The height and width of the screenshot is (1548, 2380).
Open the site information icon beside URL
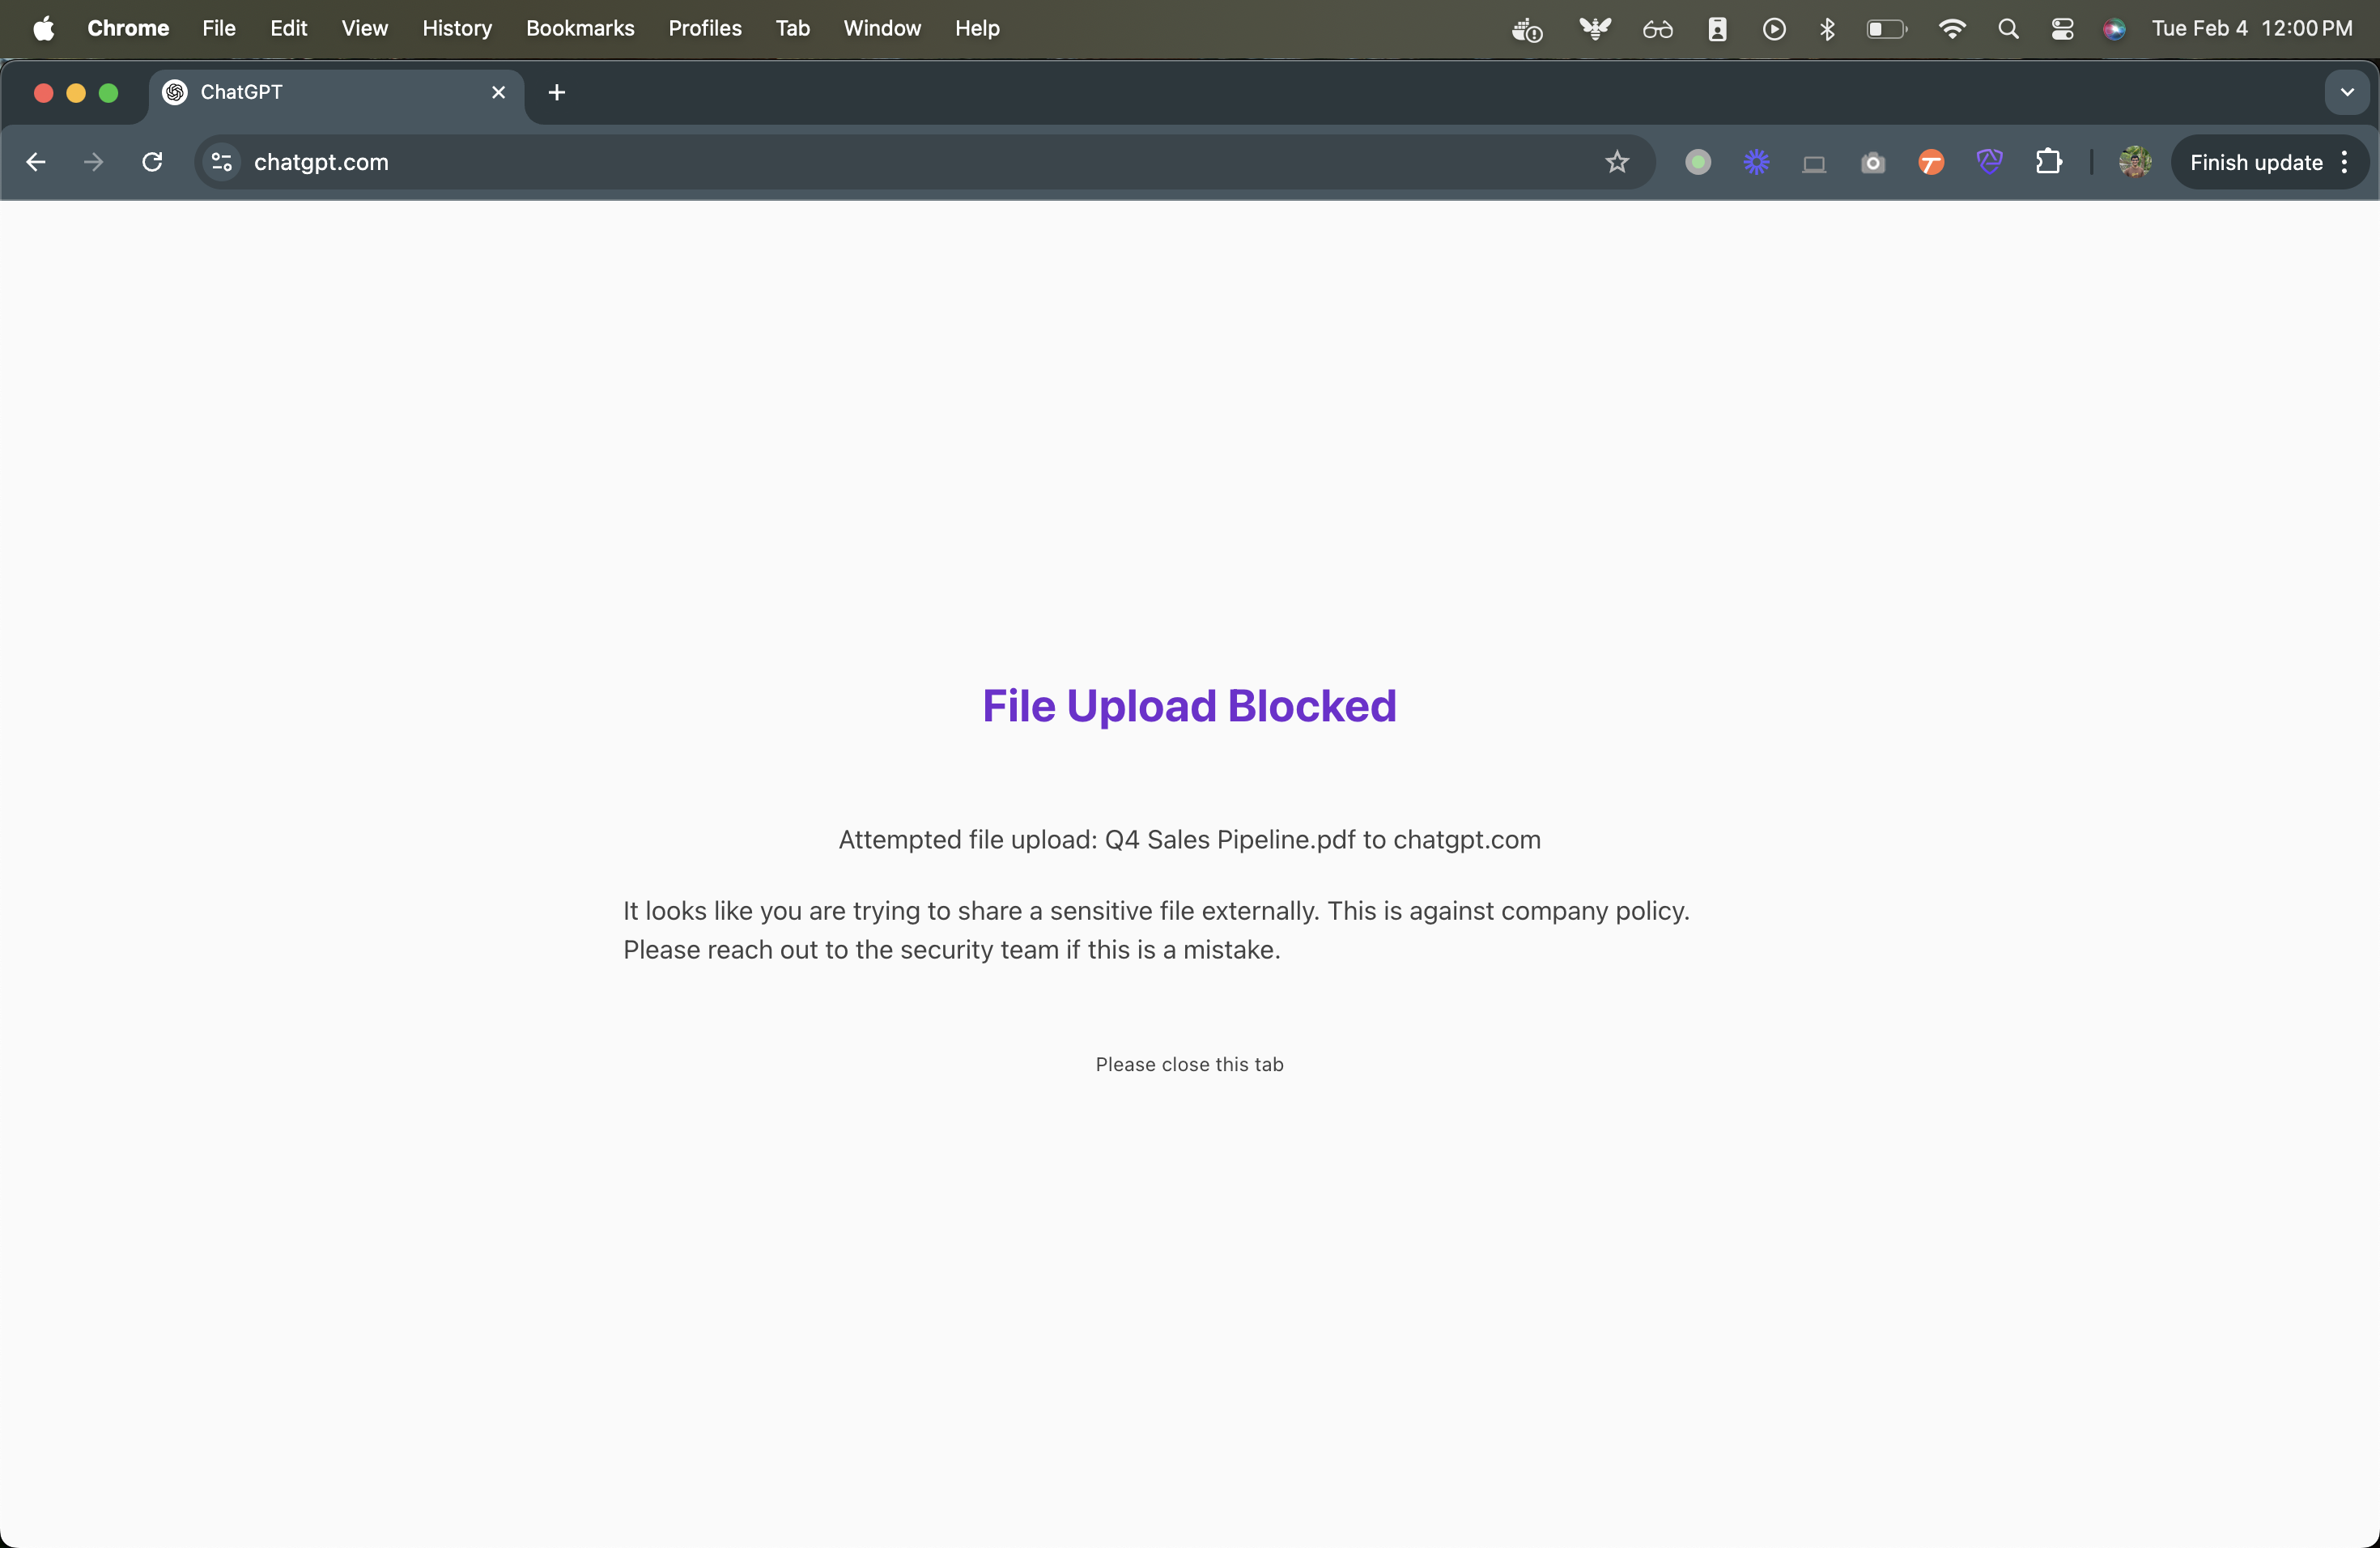[x=222, y=162]
